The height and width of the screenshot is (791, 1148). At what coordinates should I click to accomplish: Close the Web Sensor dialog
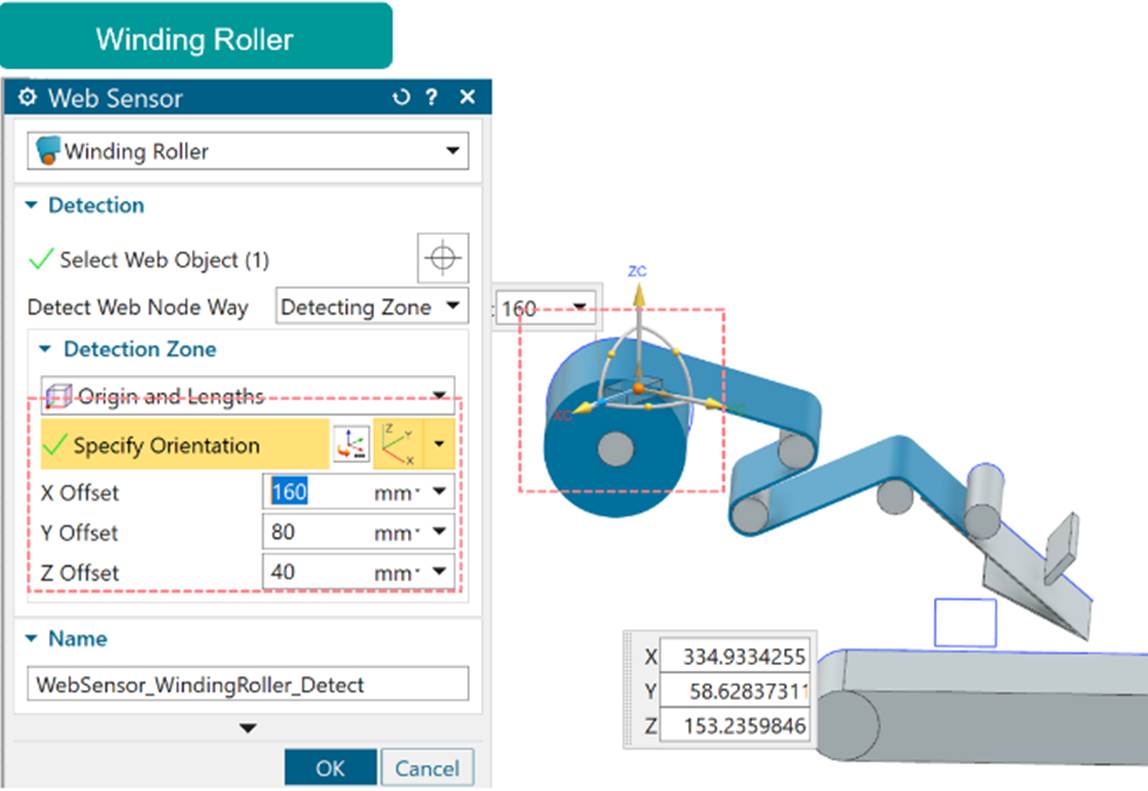(467, 98)
